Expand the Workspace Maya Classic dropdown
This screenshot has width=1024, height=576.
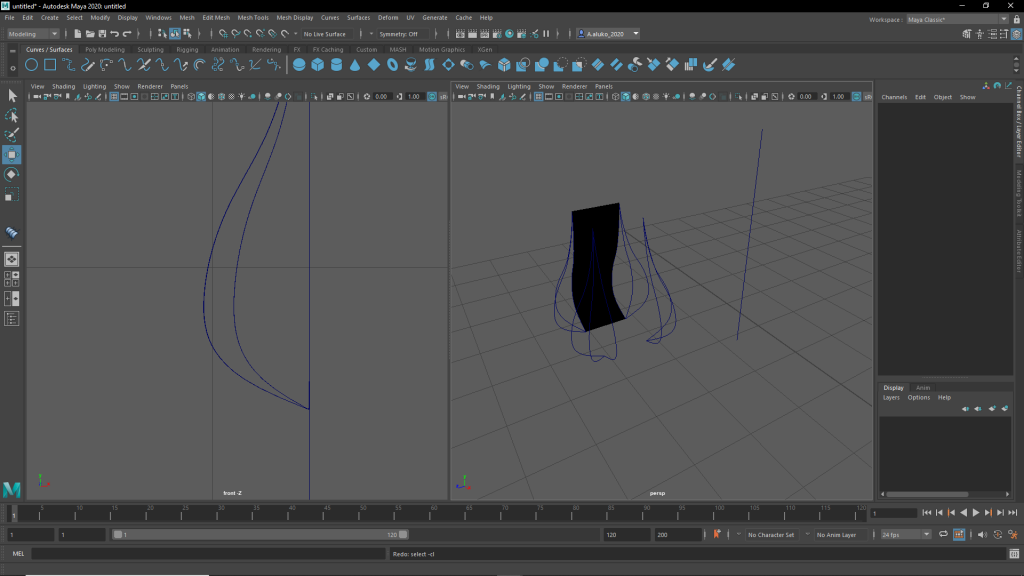[x=958, y=19]
